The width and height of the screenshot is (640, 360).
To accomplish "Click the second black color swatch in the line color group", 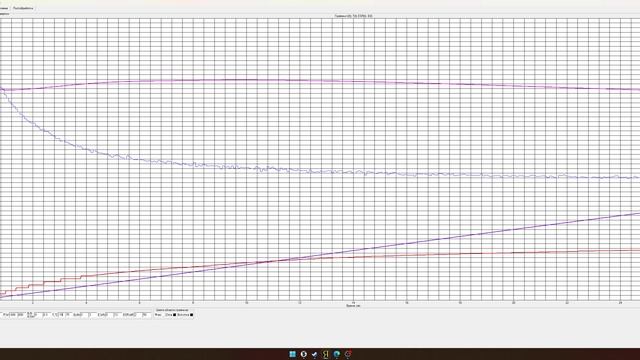I will coord(191,315).
